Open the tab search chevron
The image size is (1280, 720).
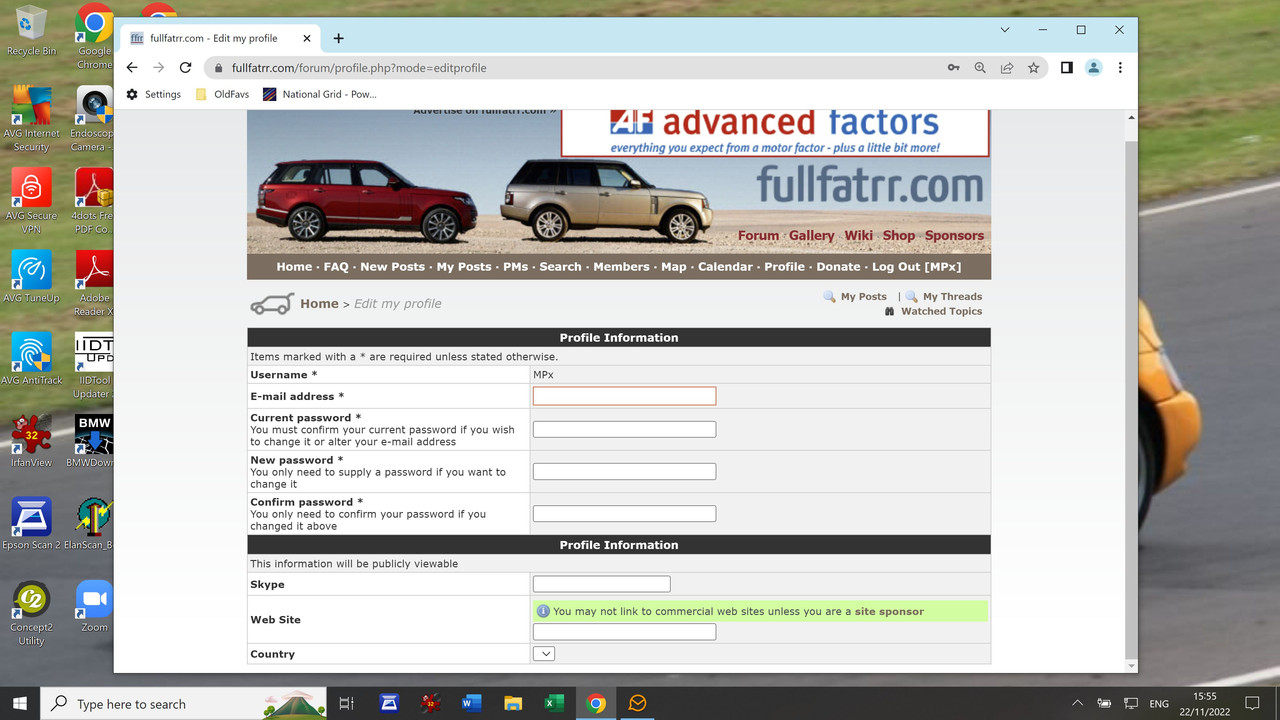(x=1005, y=30)
